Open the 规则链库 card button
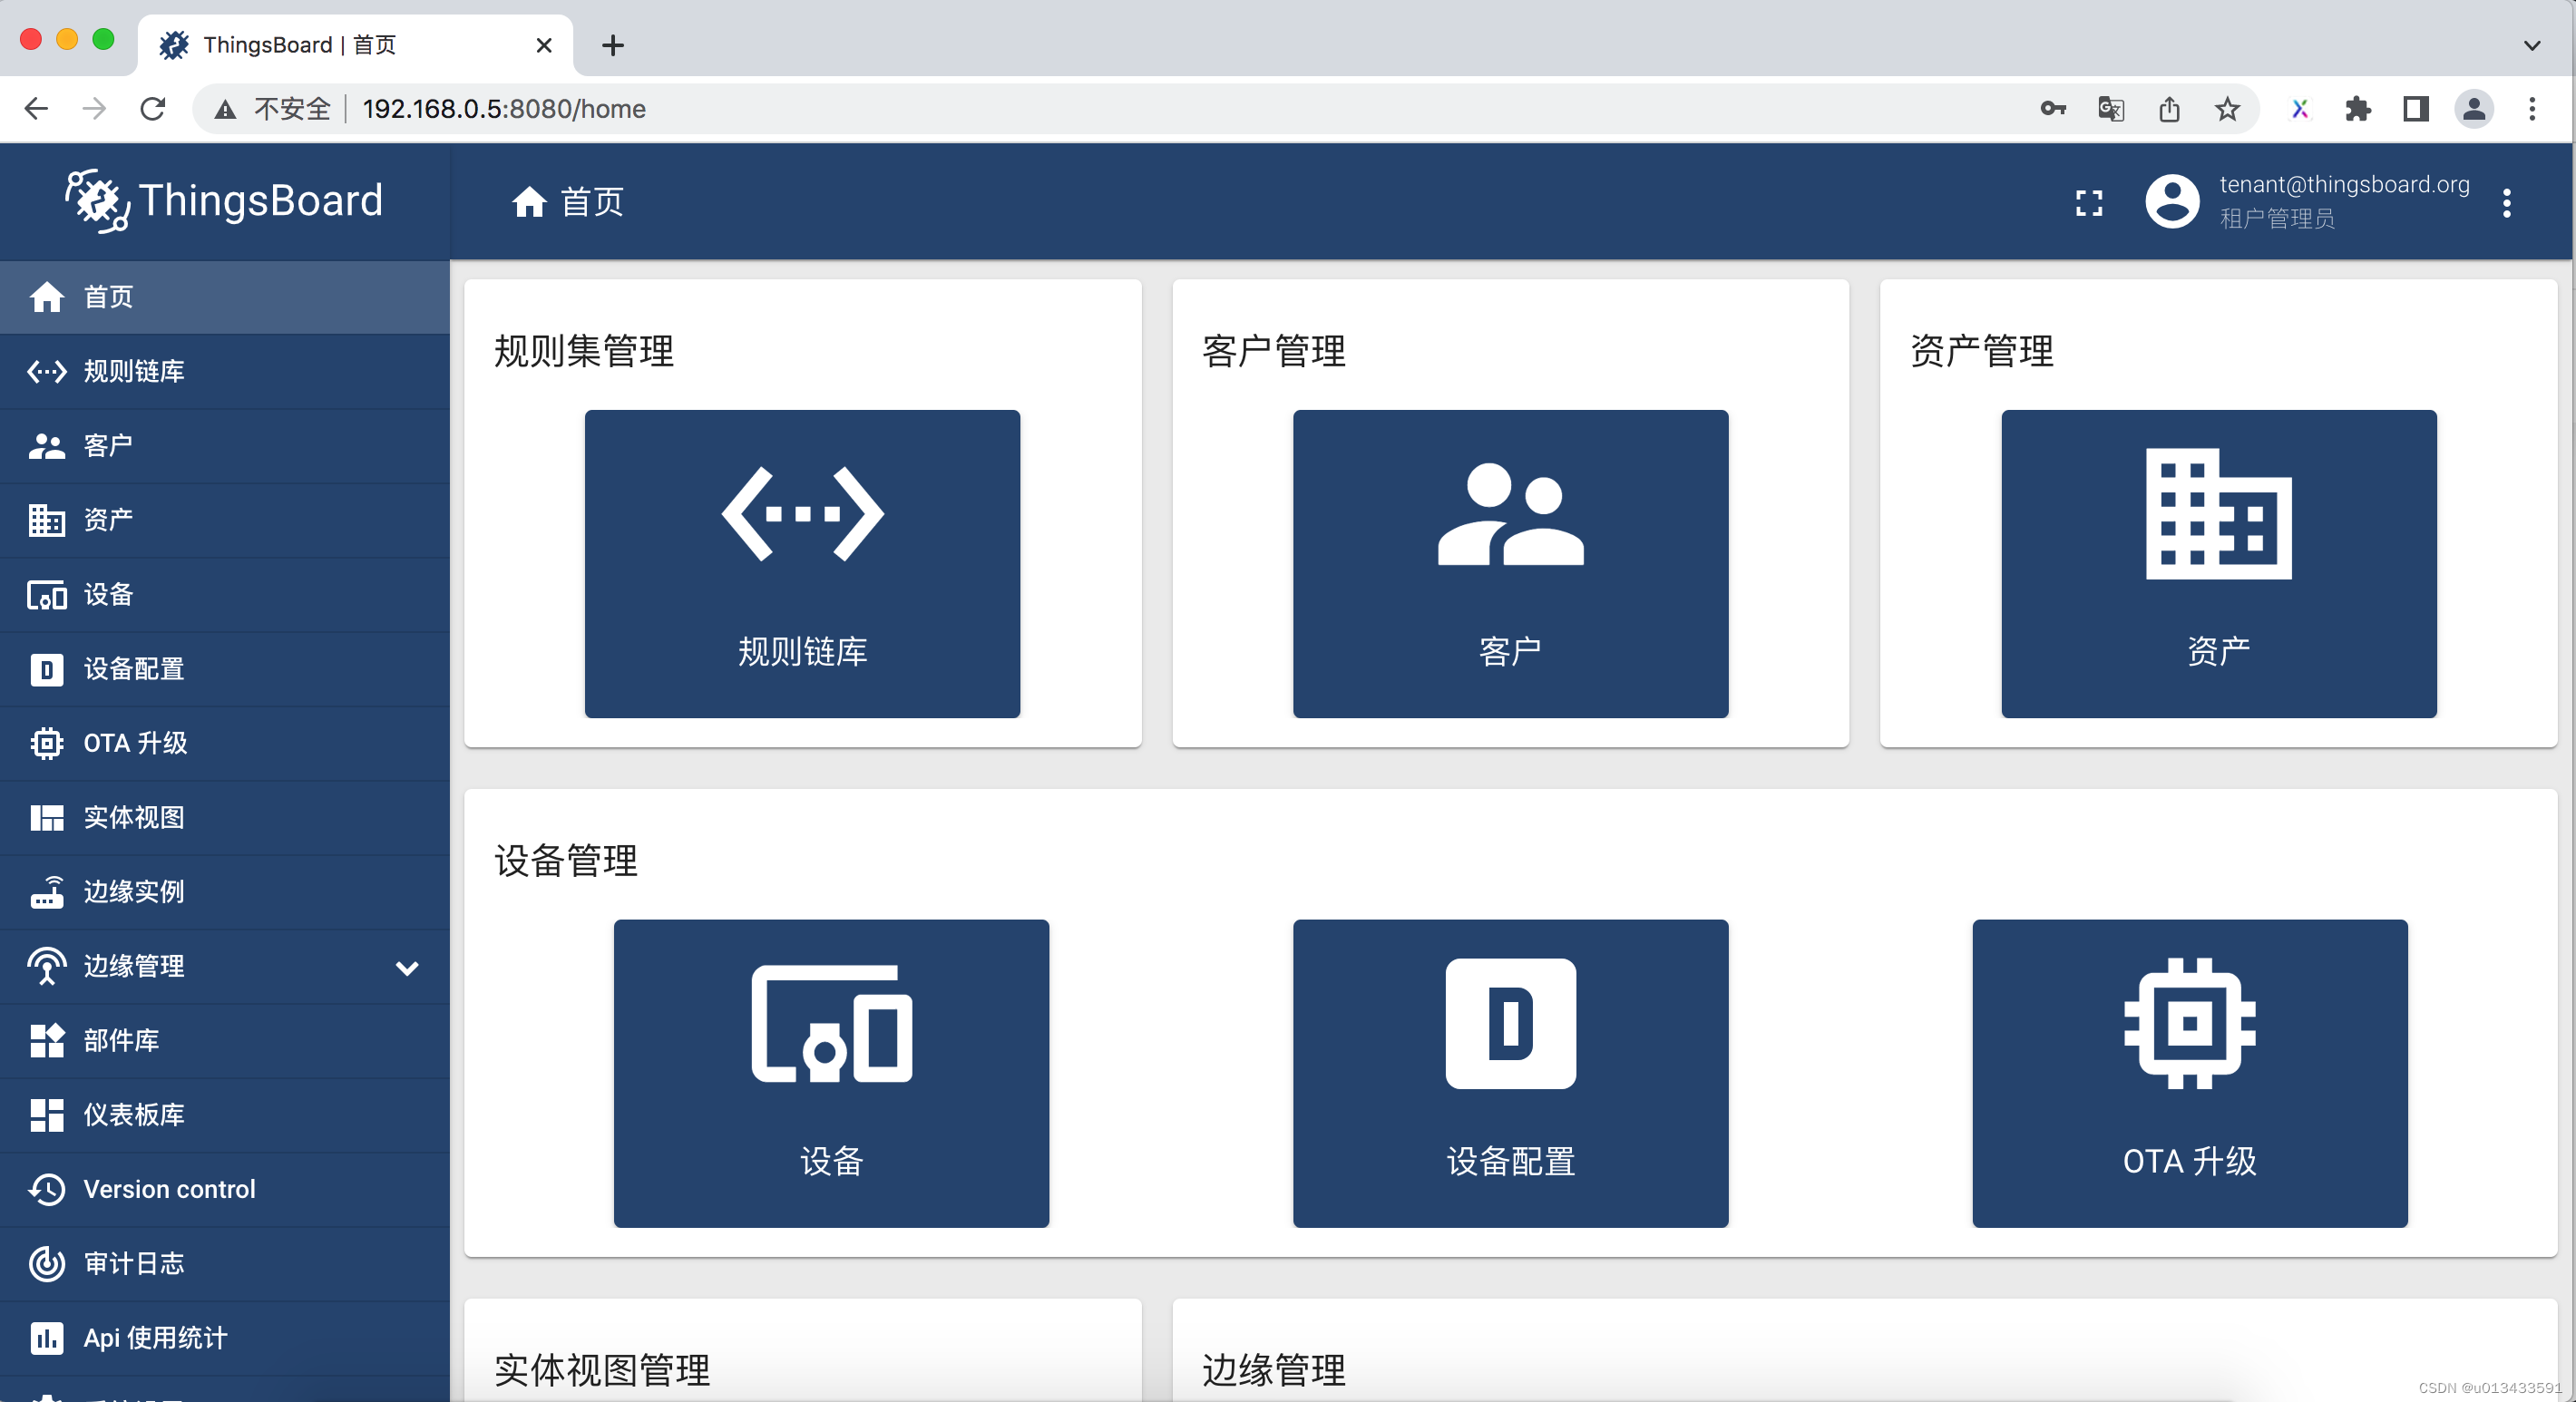Viewport: 2576px width, 1402px height. pyautogui.click(x=802, y=564)
